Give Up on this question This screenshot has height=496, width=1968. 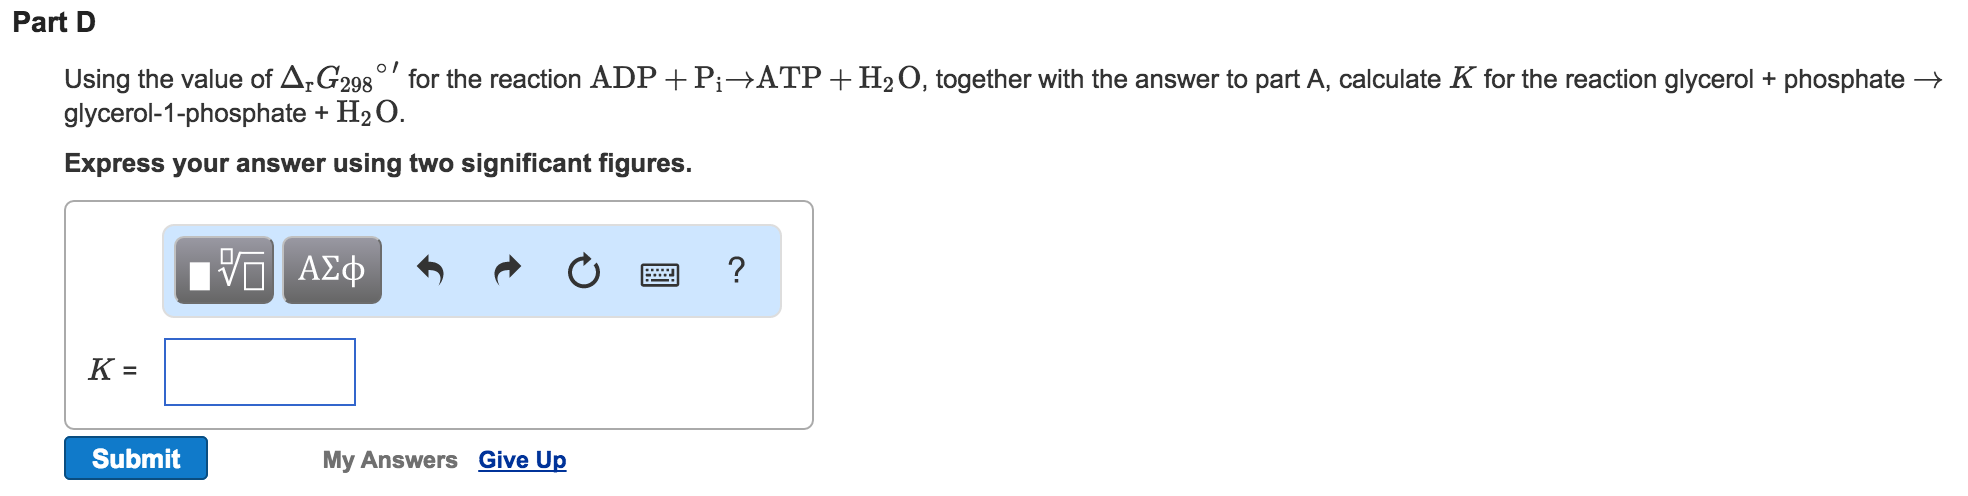pyautogui.click(x=522, y=460)
